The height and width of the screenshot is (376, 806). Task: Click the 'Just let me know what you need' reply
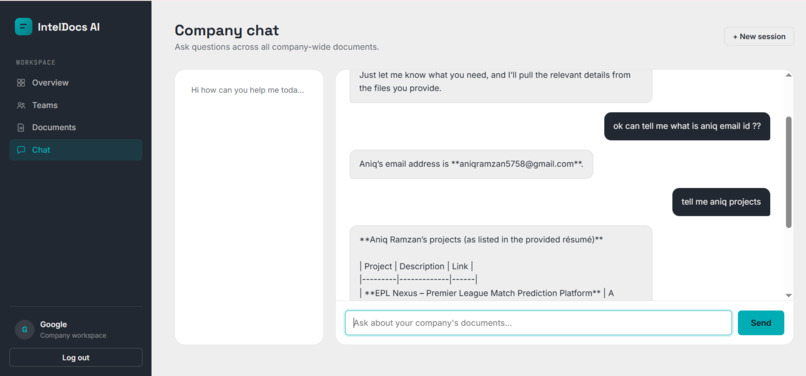[x=501, y=86]
